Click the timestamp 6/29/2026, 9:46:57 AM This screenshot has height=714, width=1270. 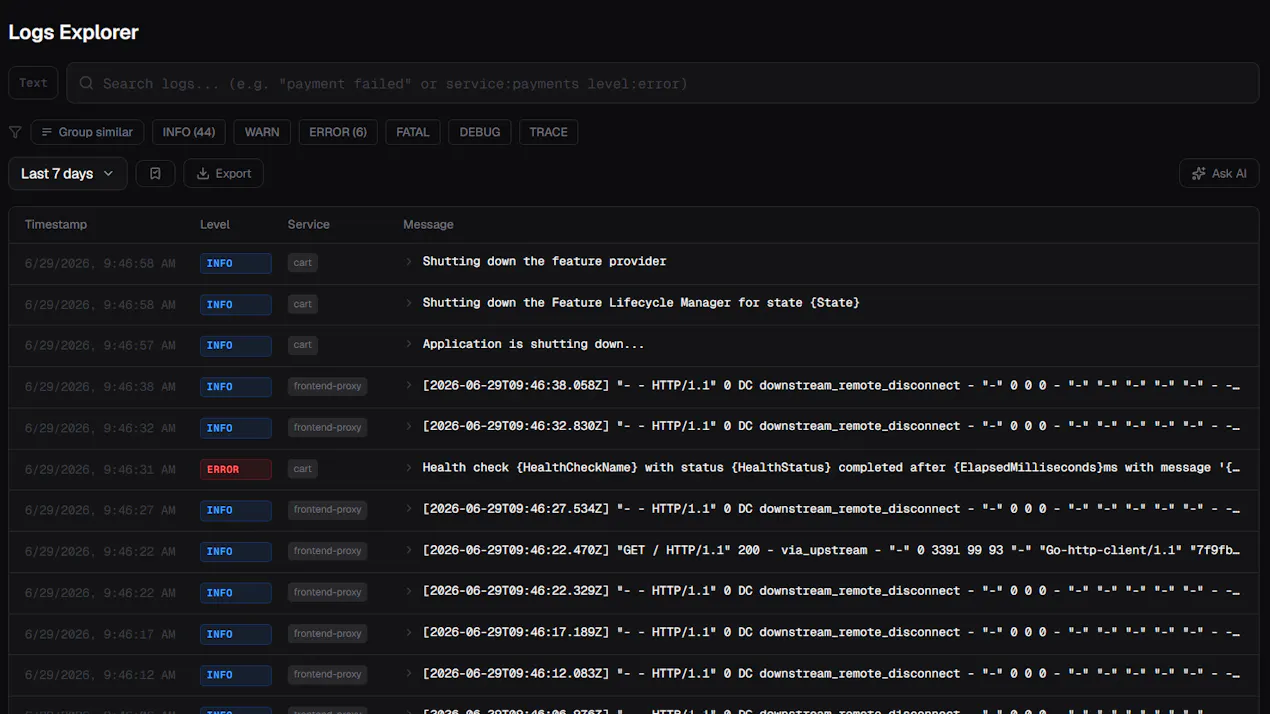point(100,346)
